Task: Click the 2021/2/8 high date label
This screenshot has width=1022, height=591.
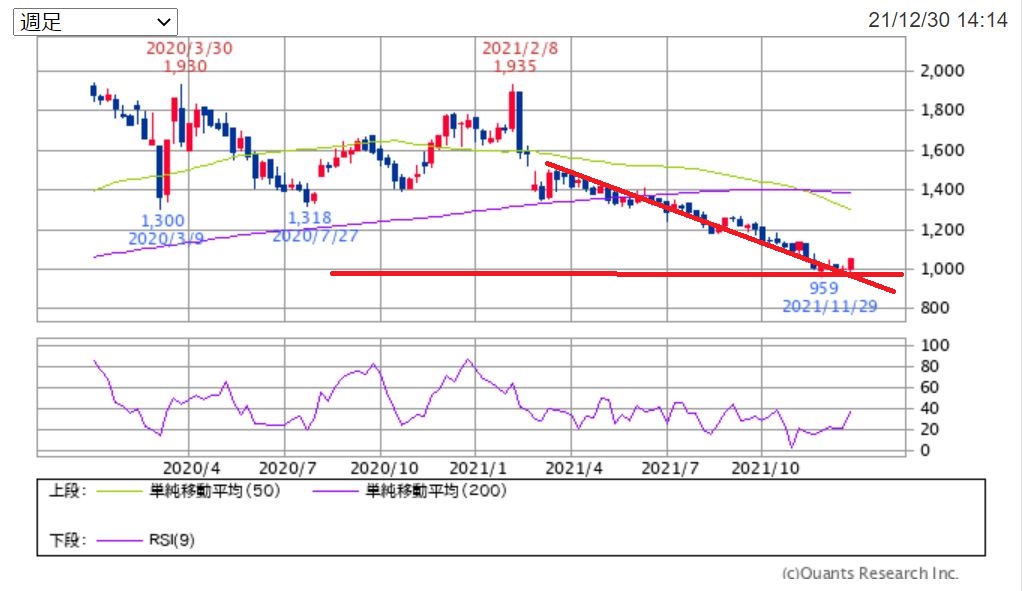Action: click(520, 48)
